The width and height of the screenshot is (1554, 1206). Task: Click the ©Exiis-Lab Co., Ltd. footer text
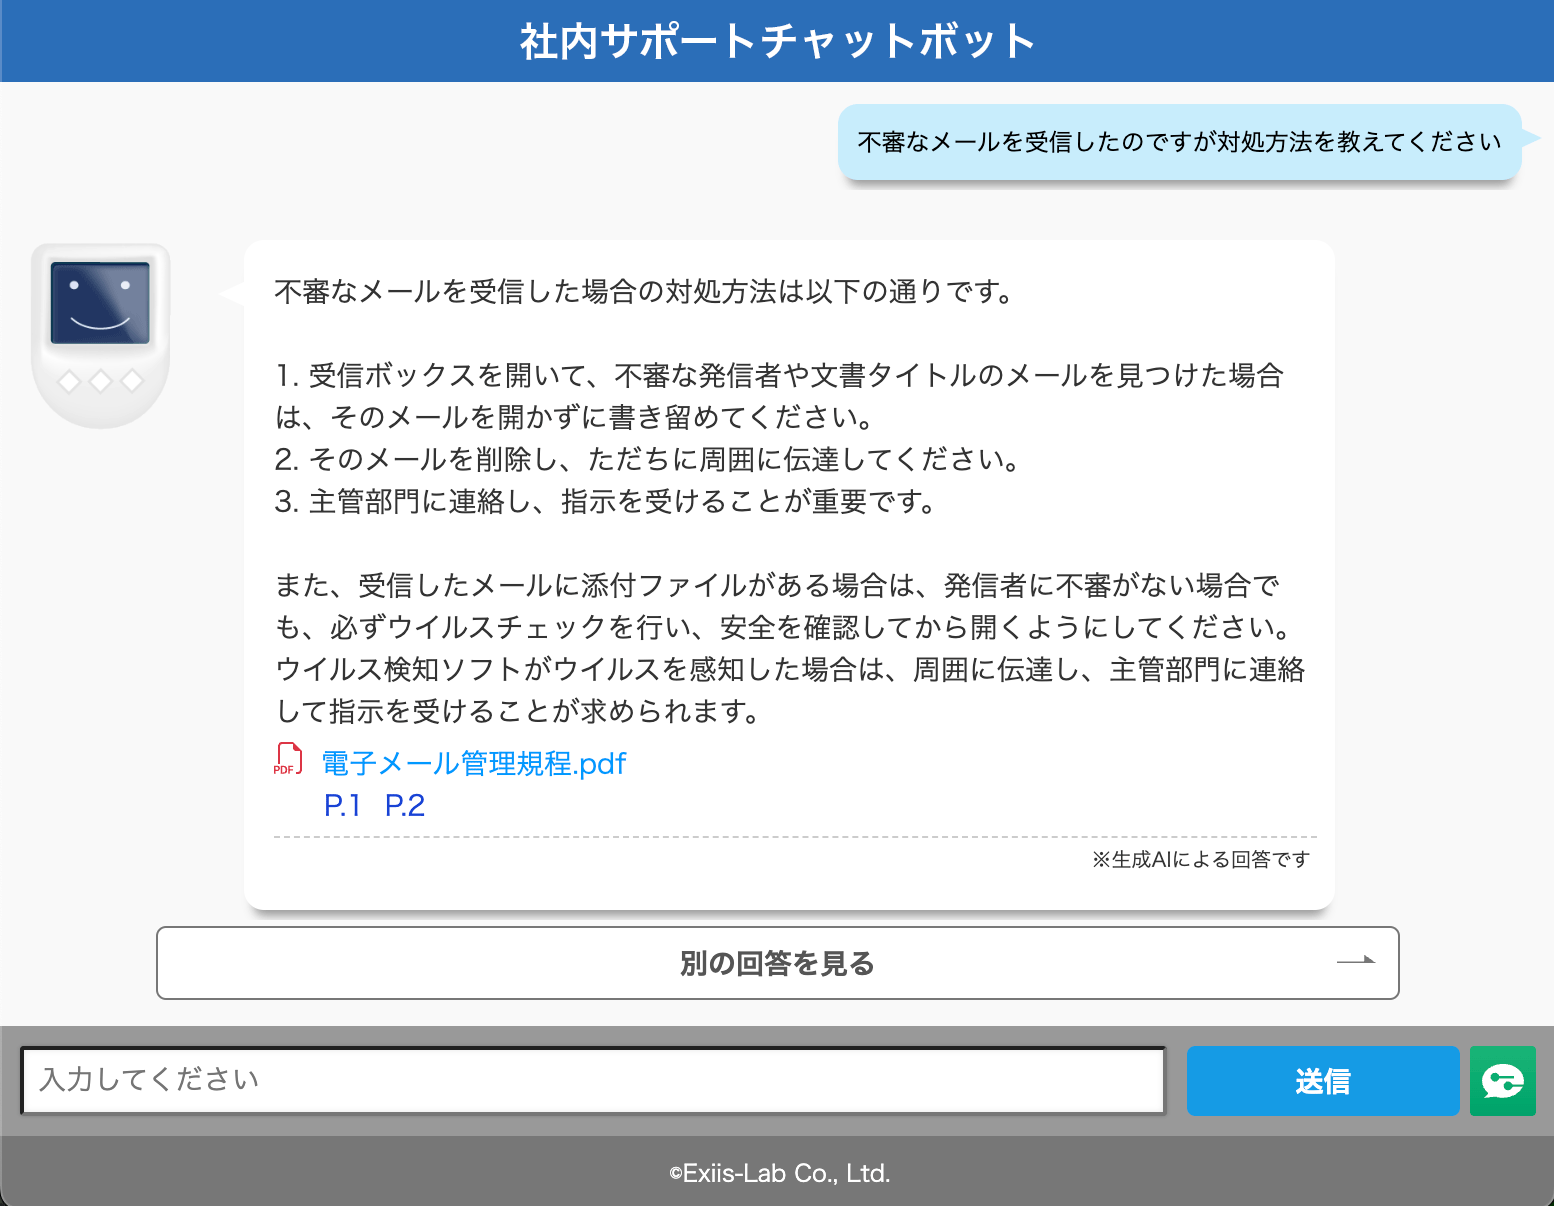[x=779, y=1173]
